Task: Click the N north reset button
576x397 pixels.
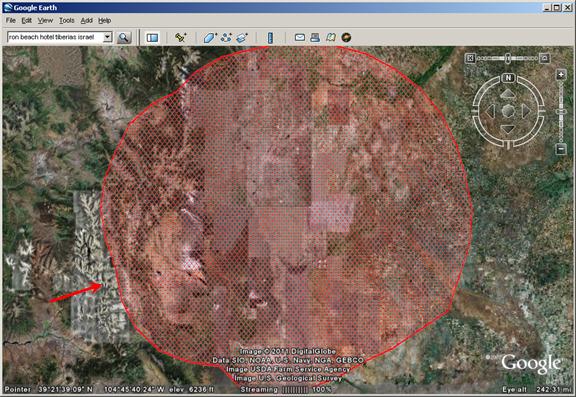Action: coord(508,78)
